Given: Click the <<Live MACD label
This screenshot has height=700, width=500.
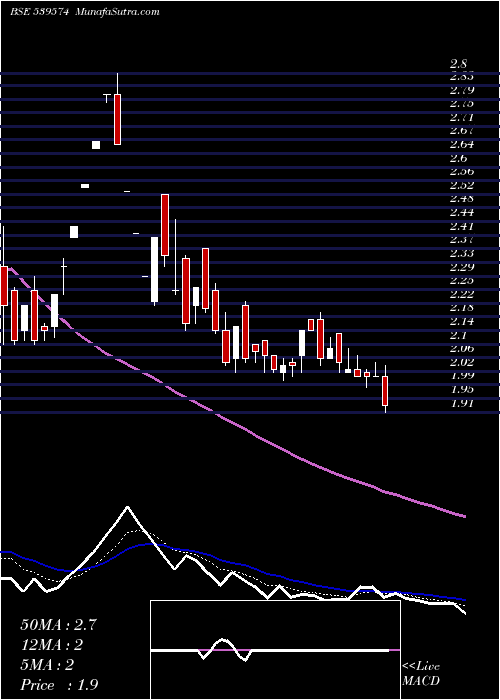Looking at the screenshot, I should pyautogui.click(x=421, y=674).
